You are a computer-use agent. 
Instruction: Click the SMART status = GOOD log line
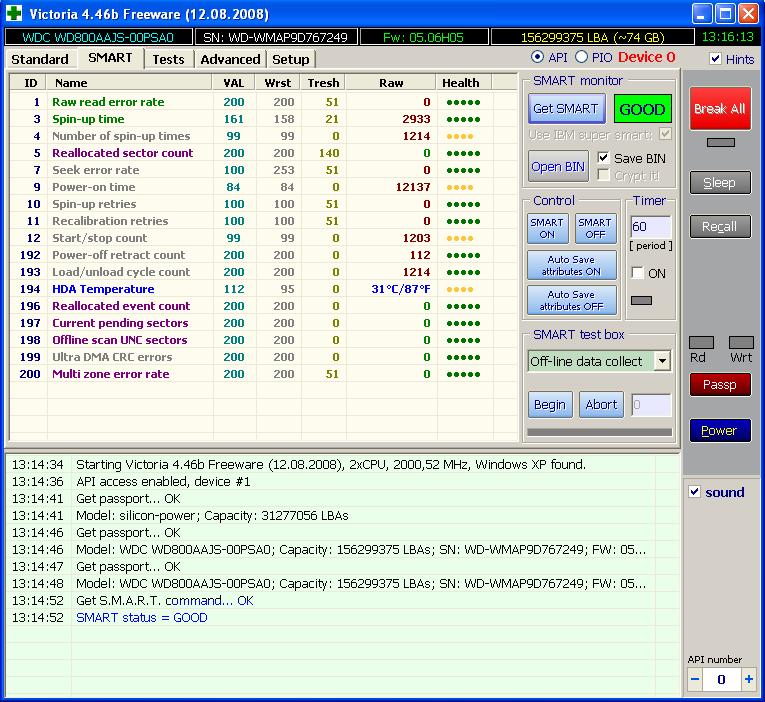click(x=142, y=618)
